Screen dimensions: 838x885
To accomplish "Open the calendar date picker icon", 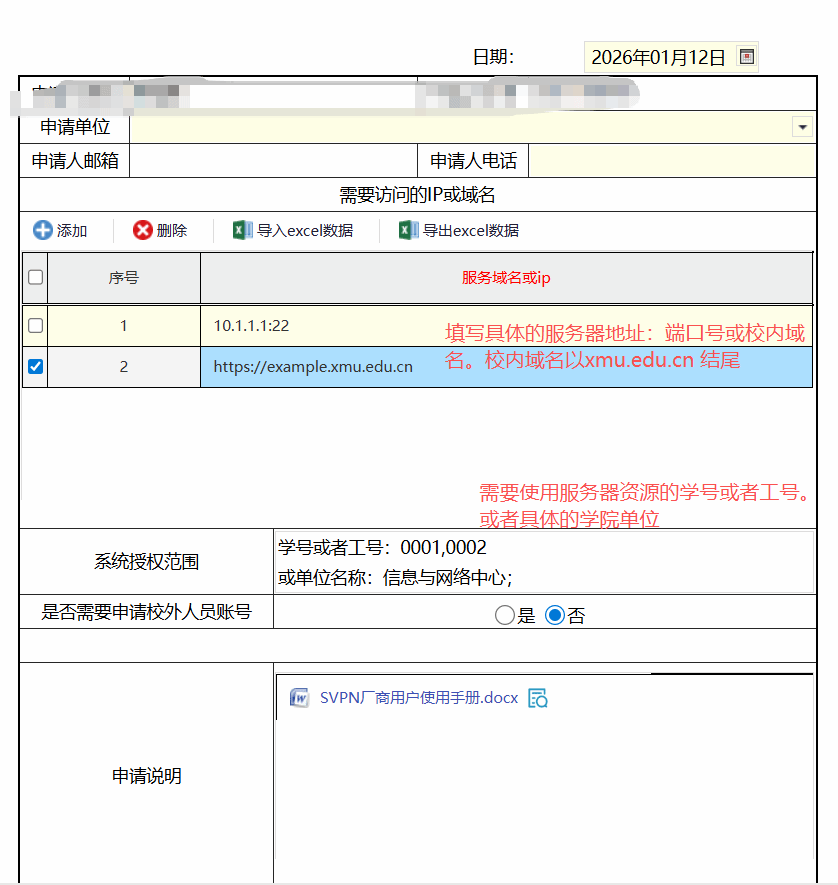I will coord(746,57).
